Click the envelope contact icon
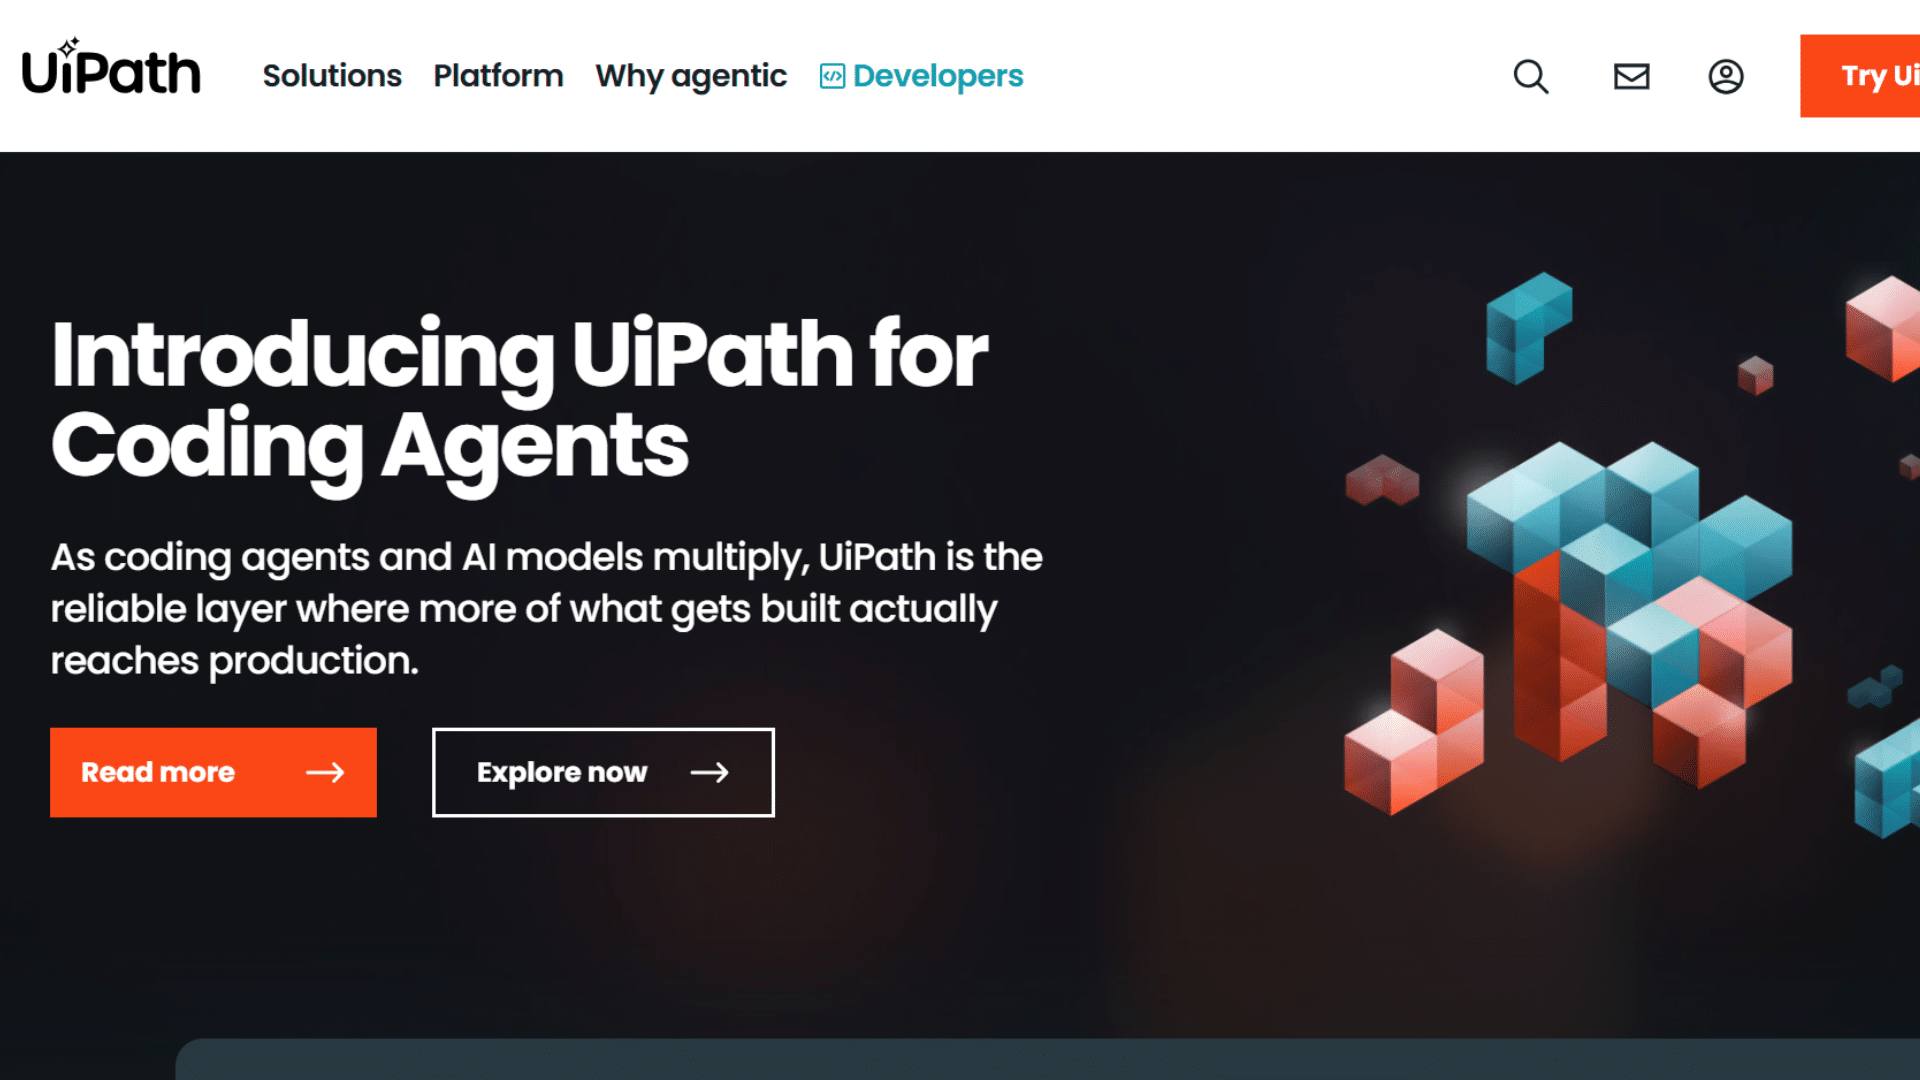This screenshot has height=1080, width=1920. (x=1631, y=76)
